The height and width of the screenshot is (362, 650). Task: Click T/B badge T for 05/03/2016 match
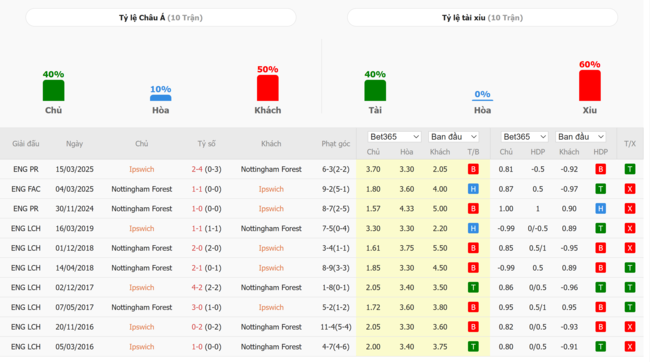click(473, 347)
